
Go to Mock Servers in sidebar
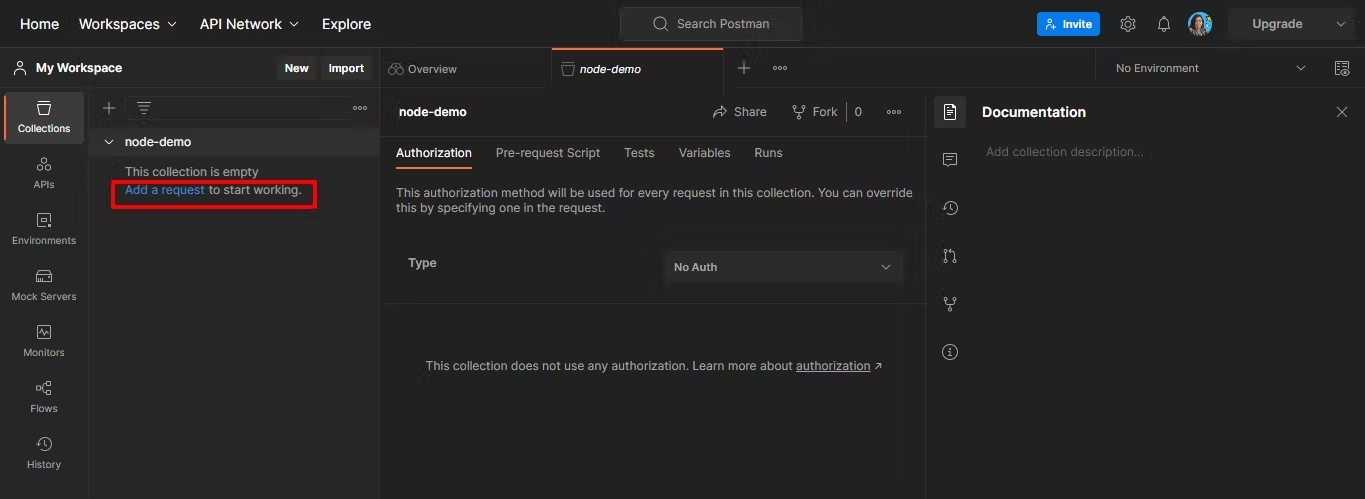click(x=44, y=285)
